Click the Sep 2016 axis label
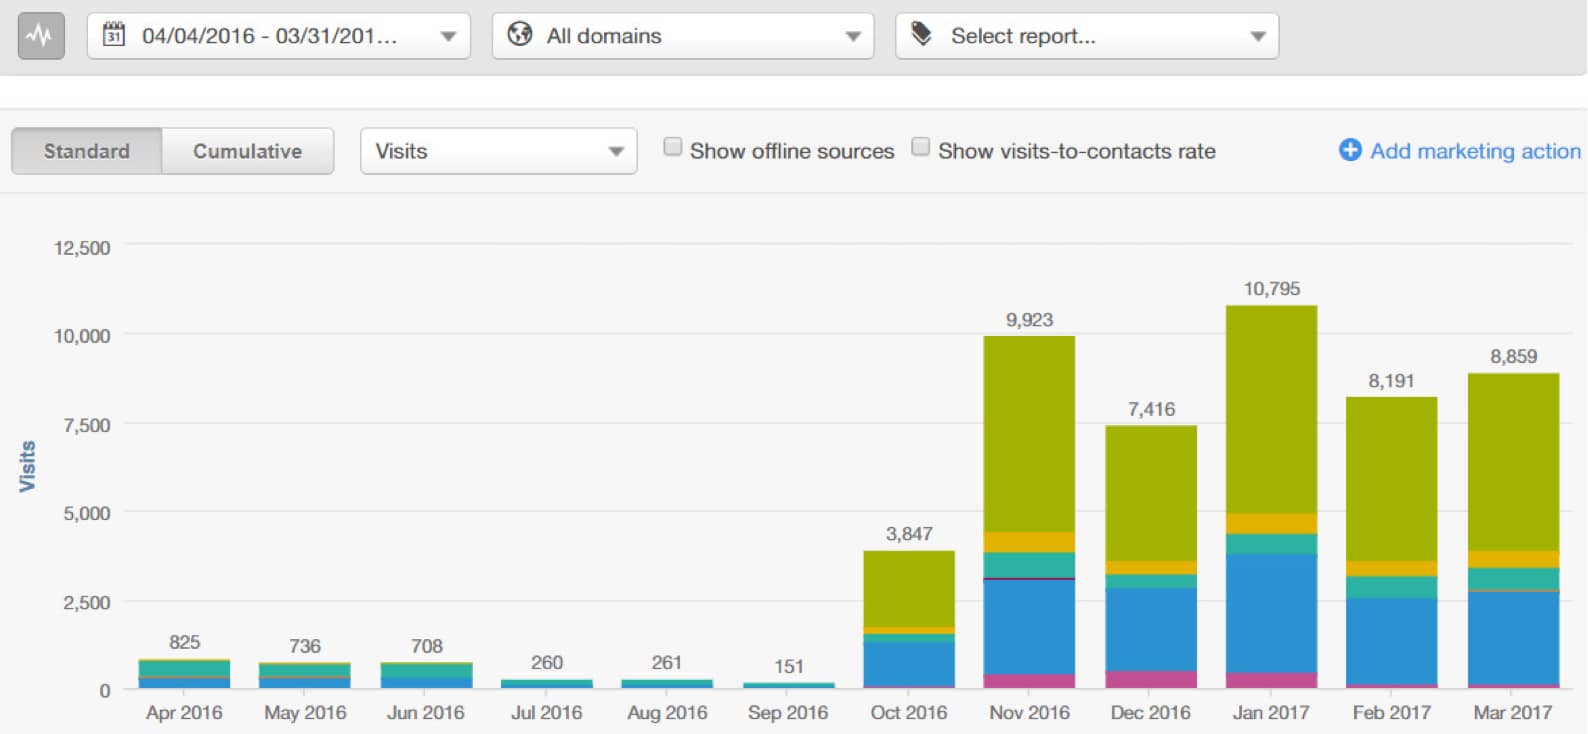The height and width of the screenshot is (734, 1588). click(788, 712)
